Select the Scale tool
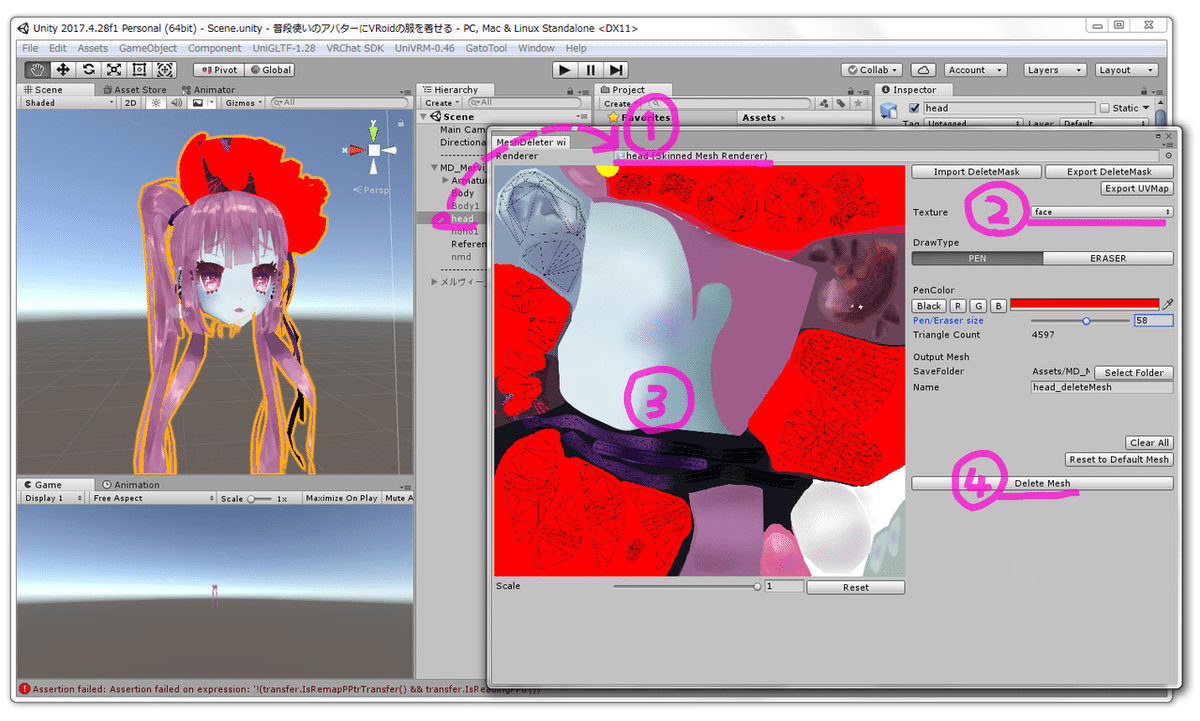 click(114, 70)
